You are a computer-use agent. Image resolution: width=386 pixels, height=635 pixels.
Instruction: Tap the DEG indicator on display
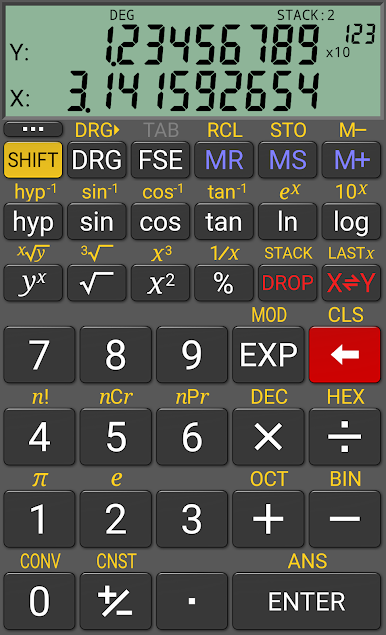tap(122, 15)
